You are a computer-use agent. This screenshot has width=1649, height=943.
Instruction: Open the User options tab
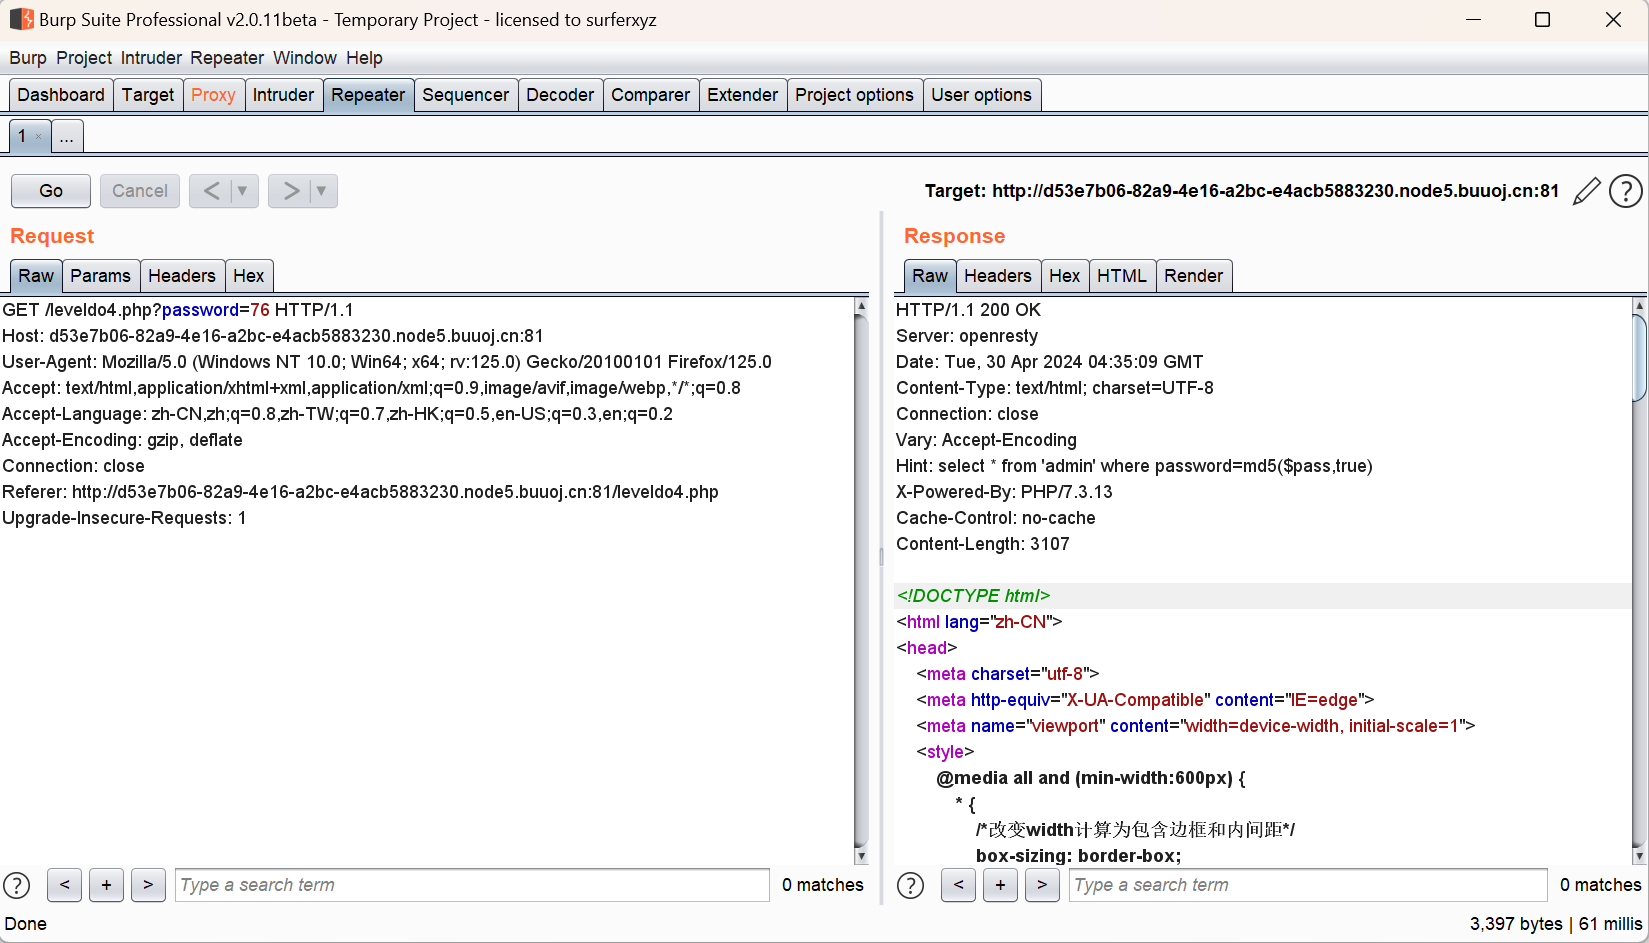[x=982, y=95]
